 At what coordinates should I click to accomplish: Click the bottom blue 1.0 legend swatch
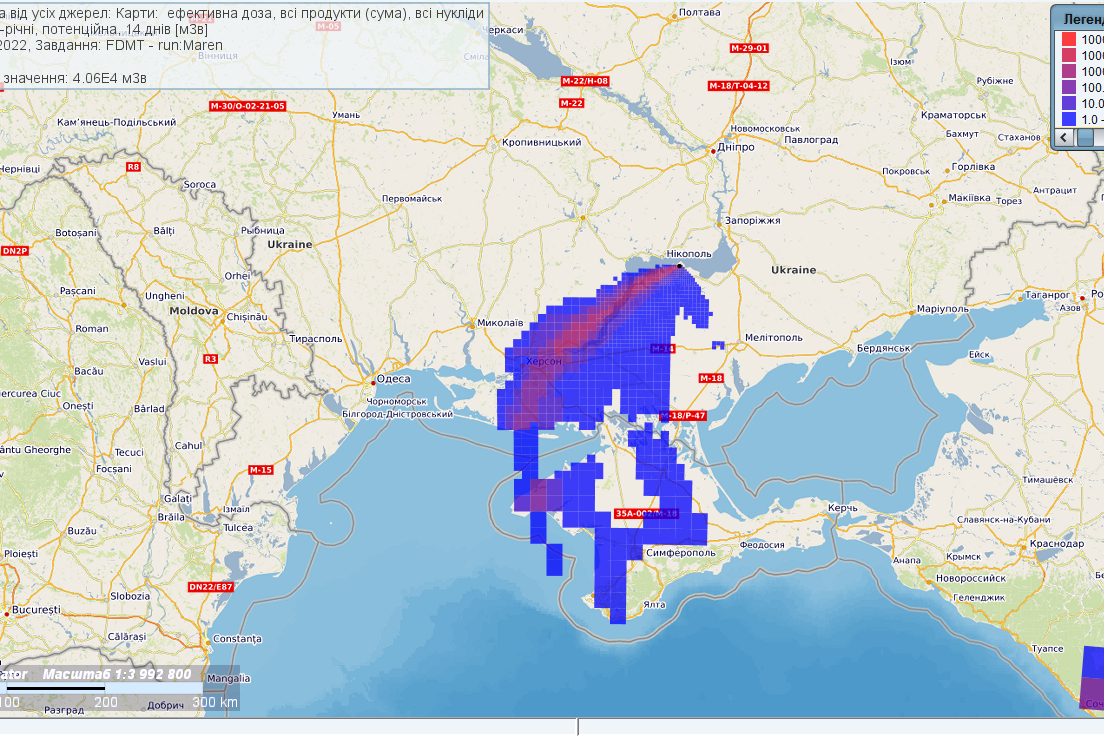(x=1067, y=119)
